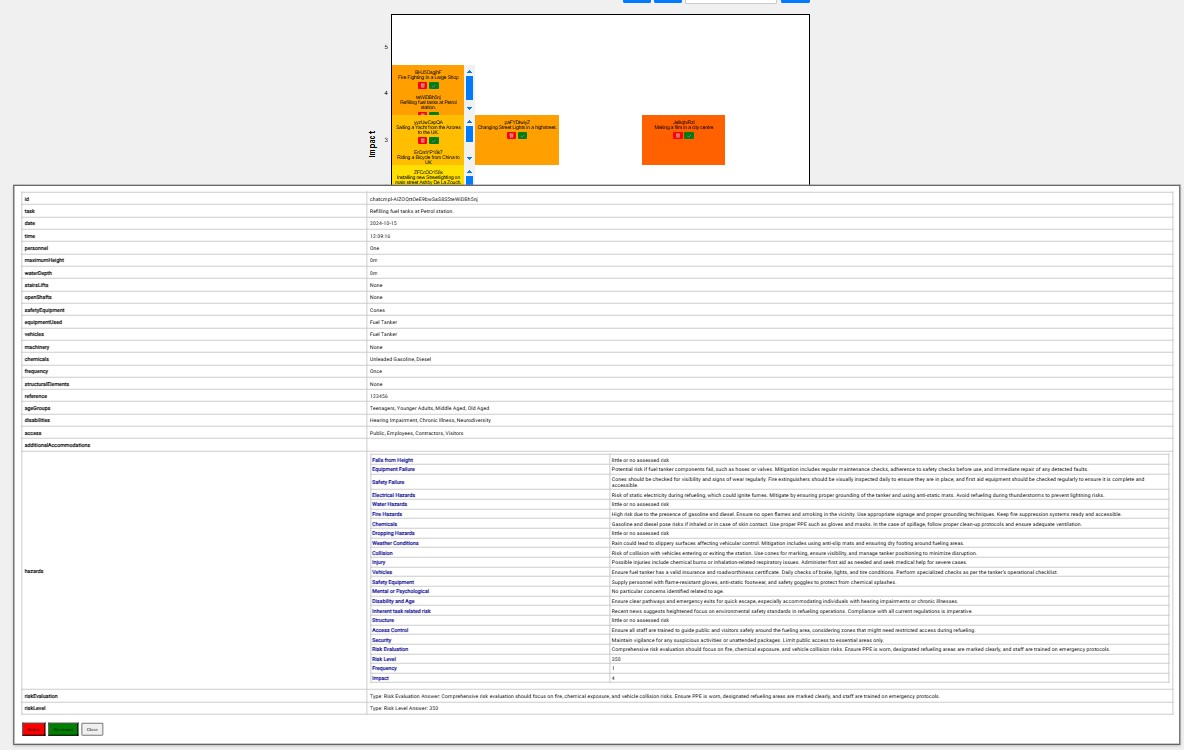Click access value 'Public, Employees, Contractors, Visitors'
1184x750 pixels.
416,434
